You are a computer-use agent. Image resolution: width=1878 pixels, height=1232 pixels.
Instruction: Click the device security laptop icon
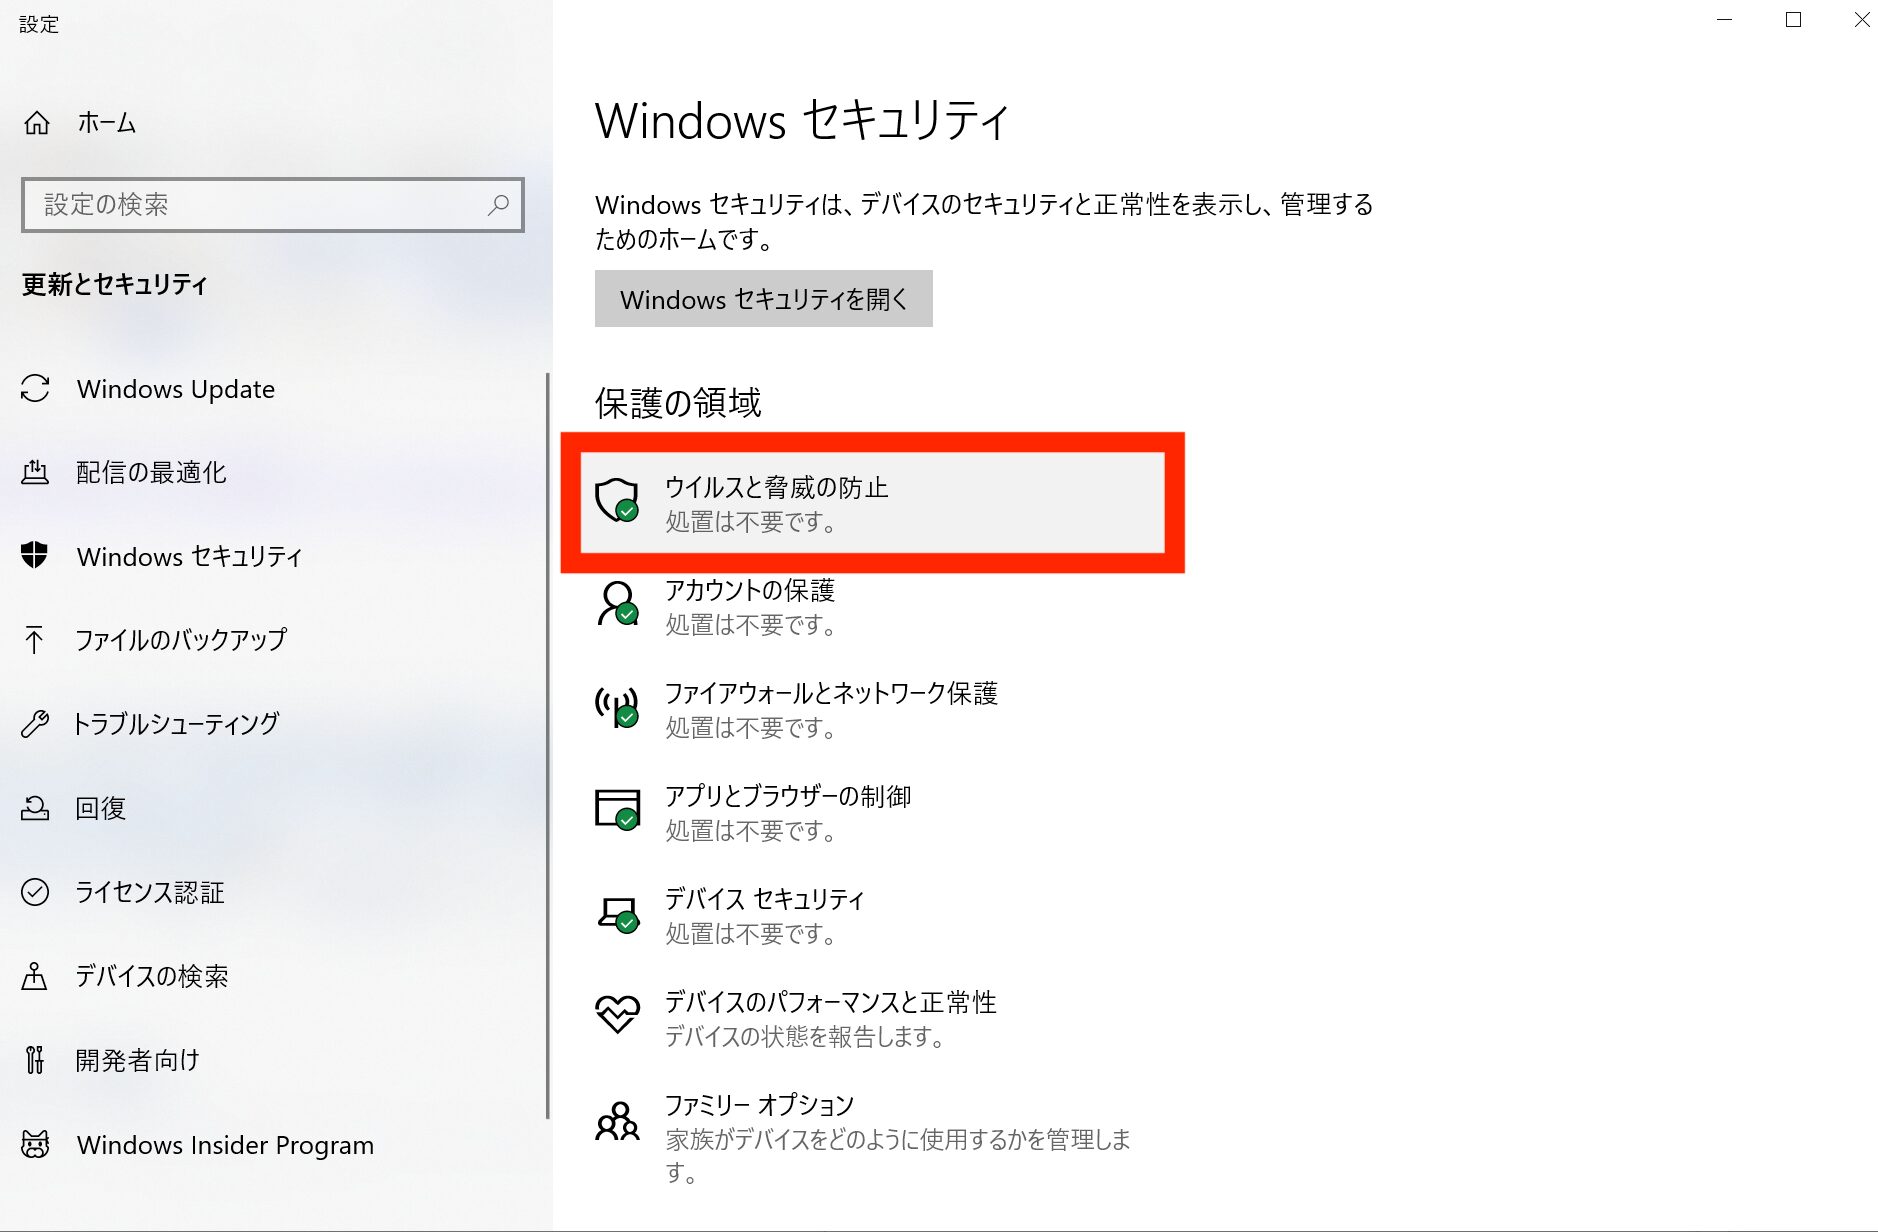tap(617, 913)
